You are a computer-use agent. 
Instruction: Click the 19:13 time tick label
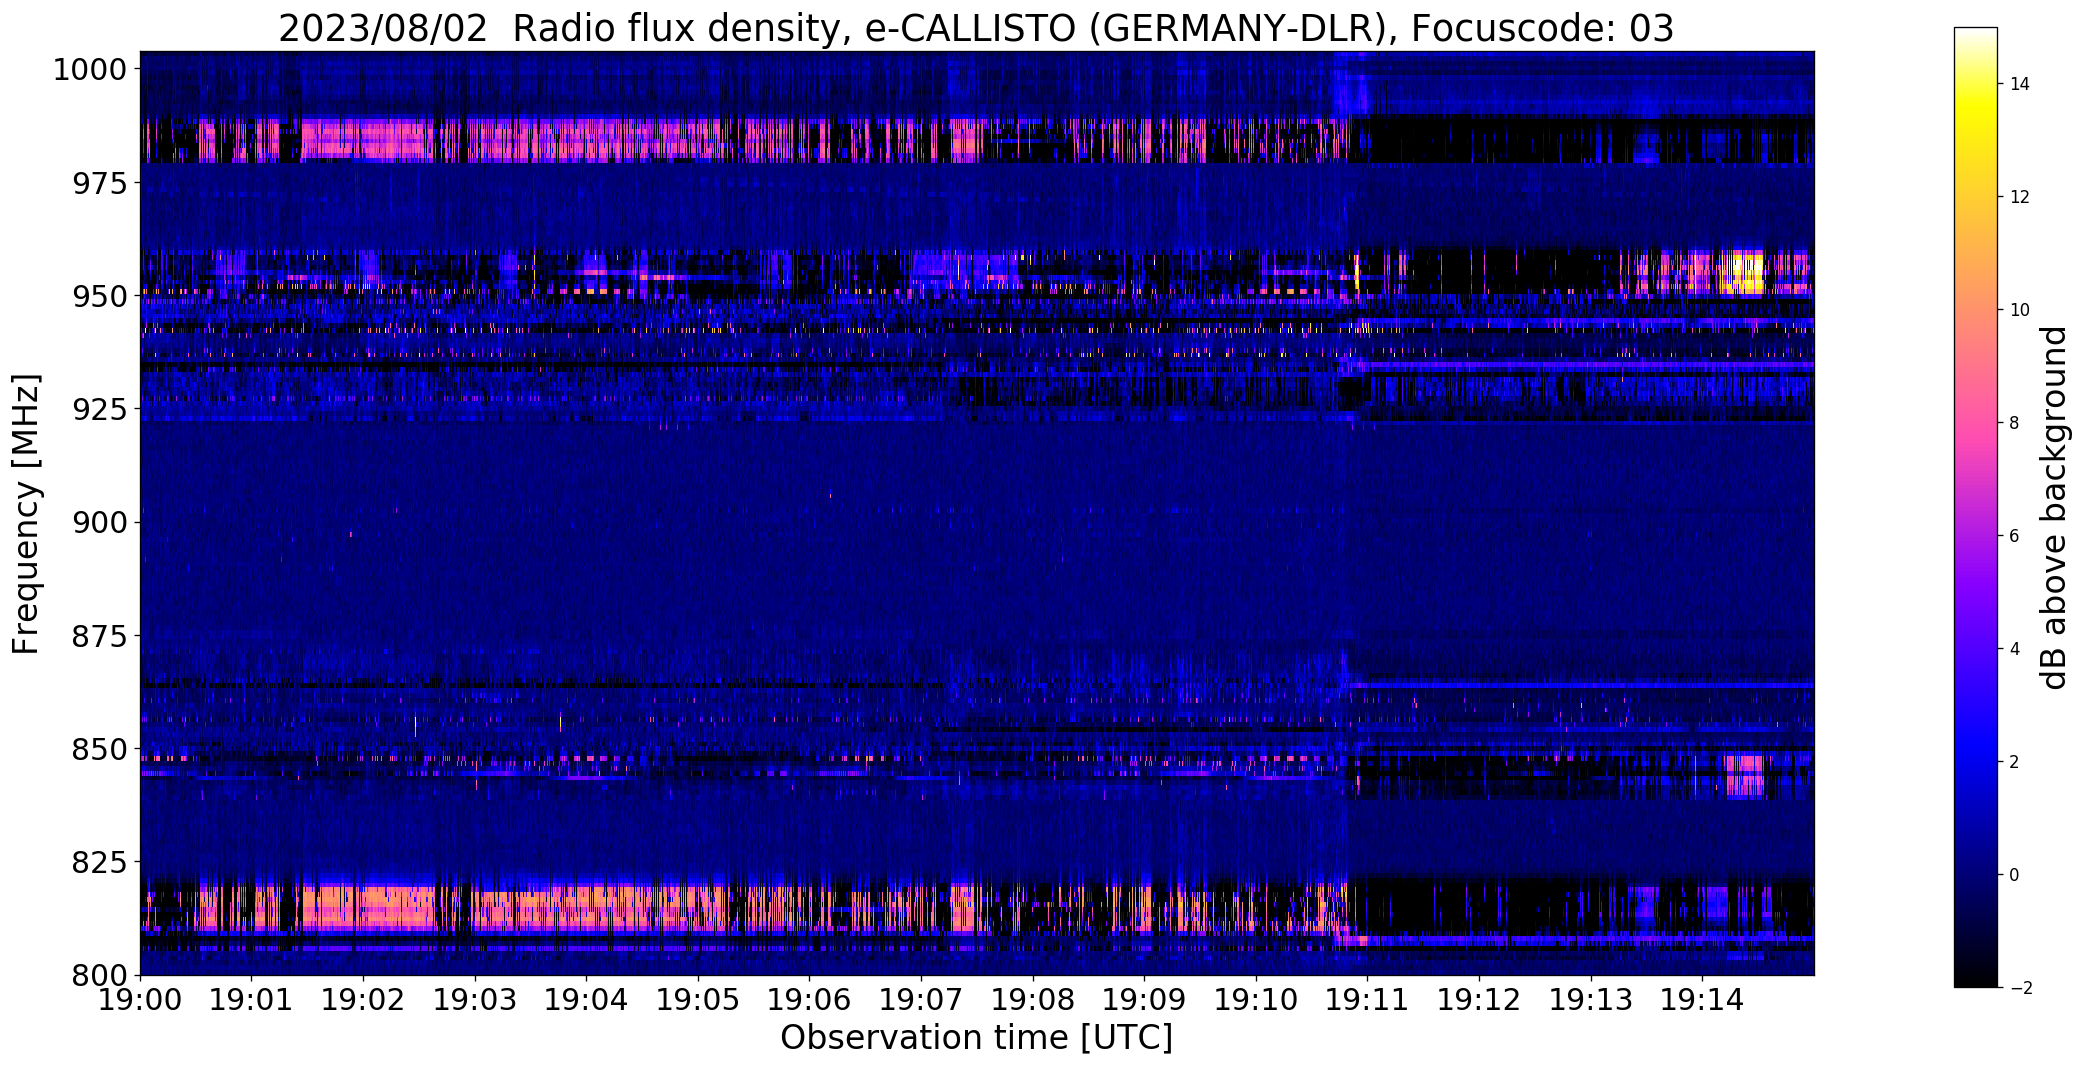pos(1591,999)
